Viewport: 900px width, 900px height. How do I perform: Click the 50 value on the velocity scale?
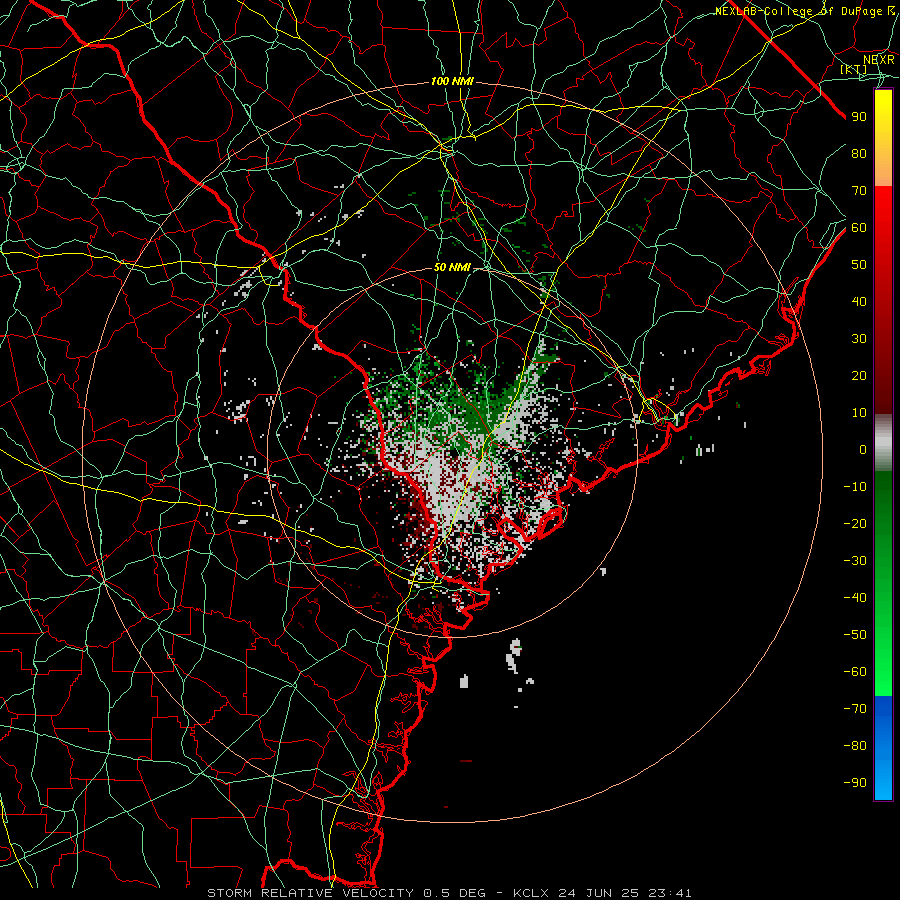[x=859, y=265]
